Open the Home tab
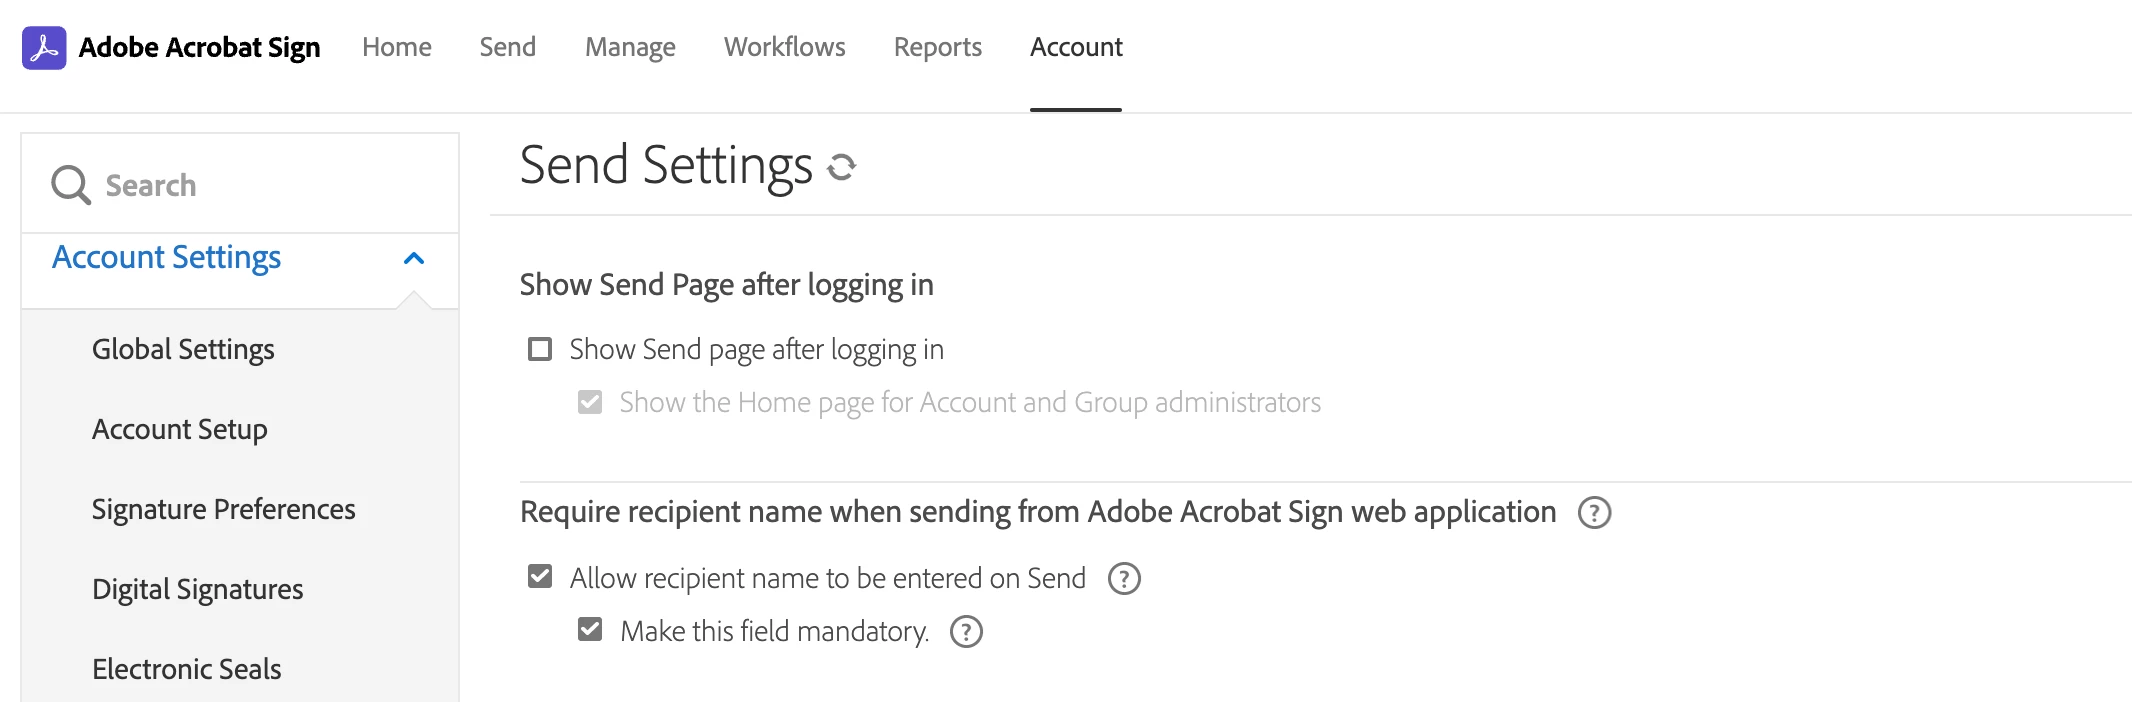 pos(397,47)
